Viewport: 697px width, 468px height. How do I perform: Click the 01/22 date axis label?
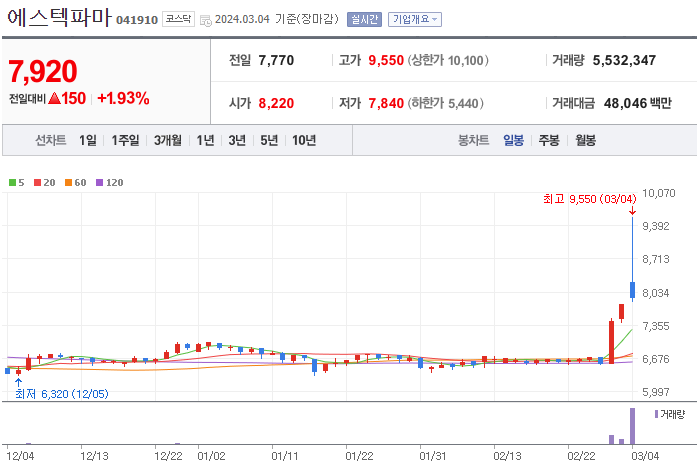[359, 456]
